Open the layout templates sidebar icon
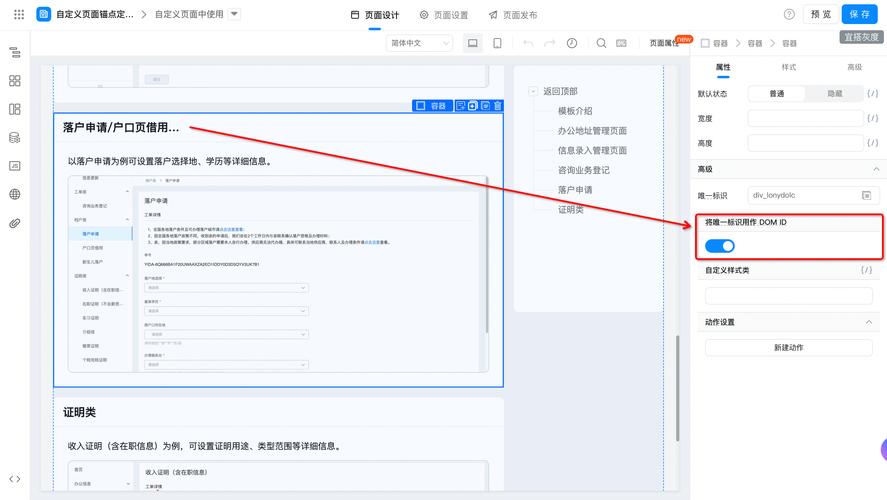 tap(15, 109)
